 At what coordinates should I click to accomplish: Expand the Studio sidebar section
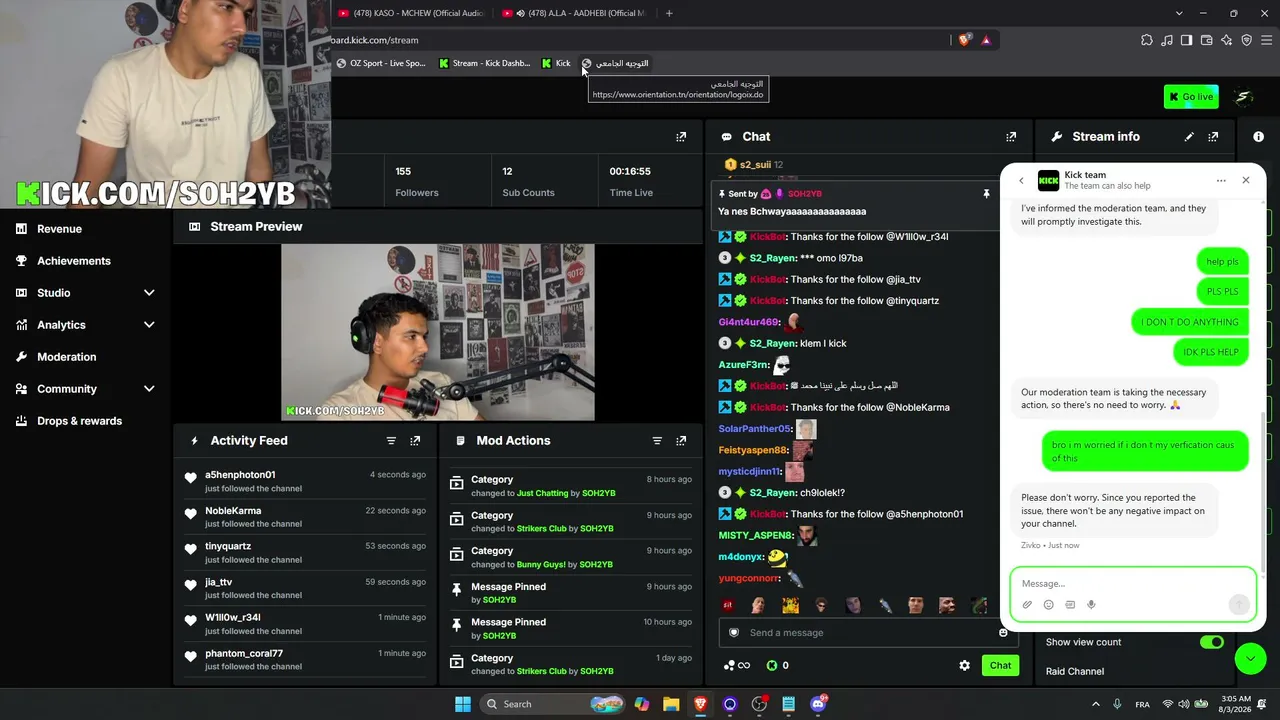[x=149, y=293]
